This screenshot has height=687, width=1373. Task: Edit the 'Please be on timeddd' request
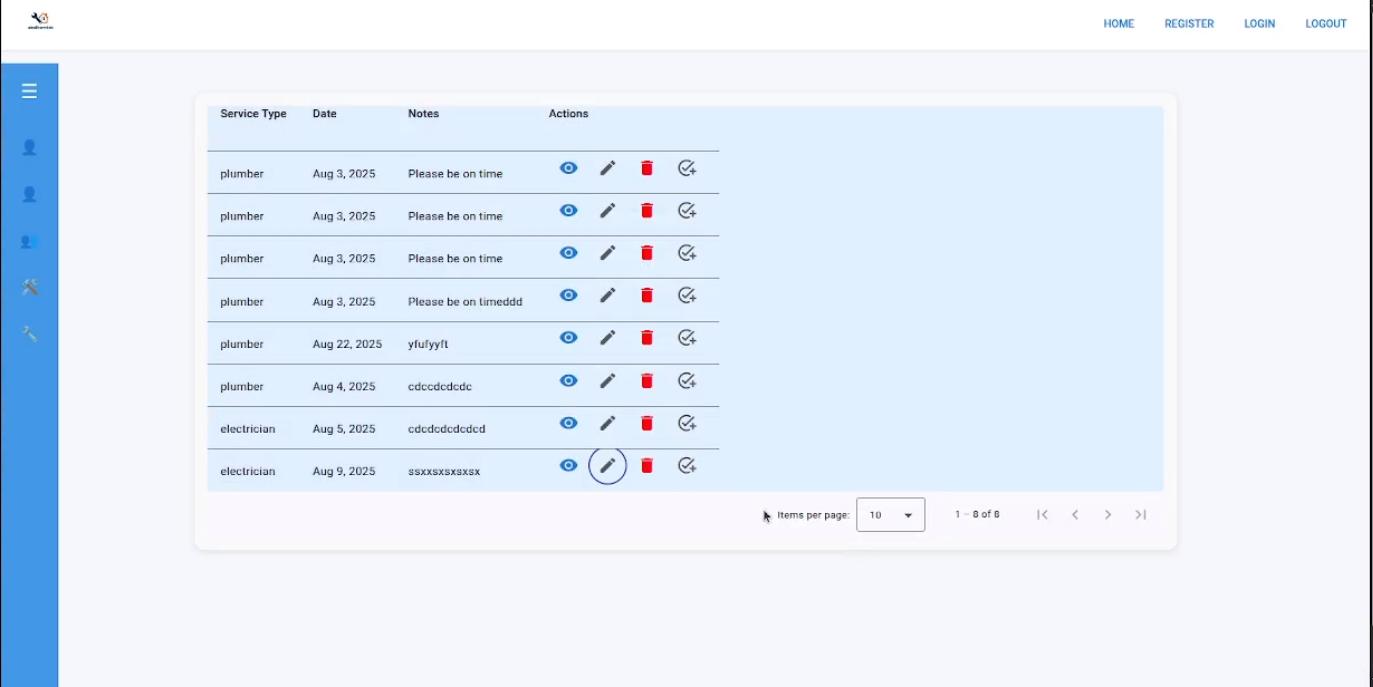click(607, 295)
